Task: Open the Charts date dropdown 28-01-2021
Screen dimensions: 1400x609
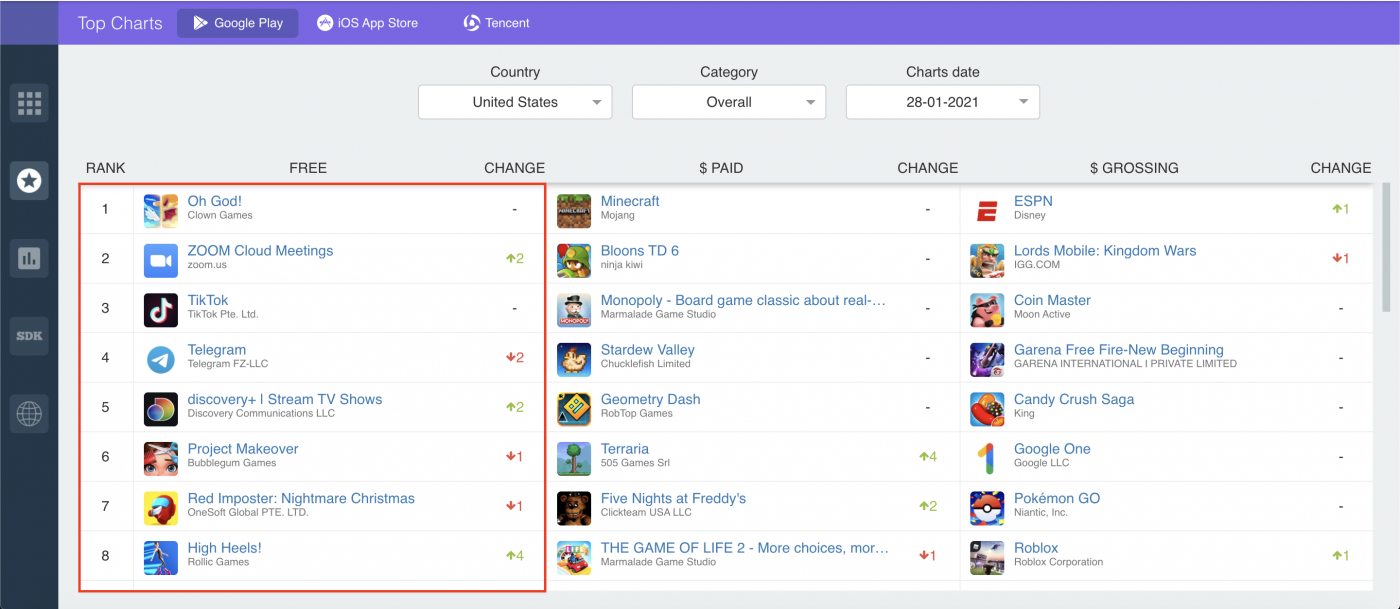Action: [x=943, y=102]
